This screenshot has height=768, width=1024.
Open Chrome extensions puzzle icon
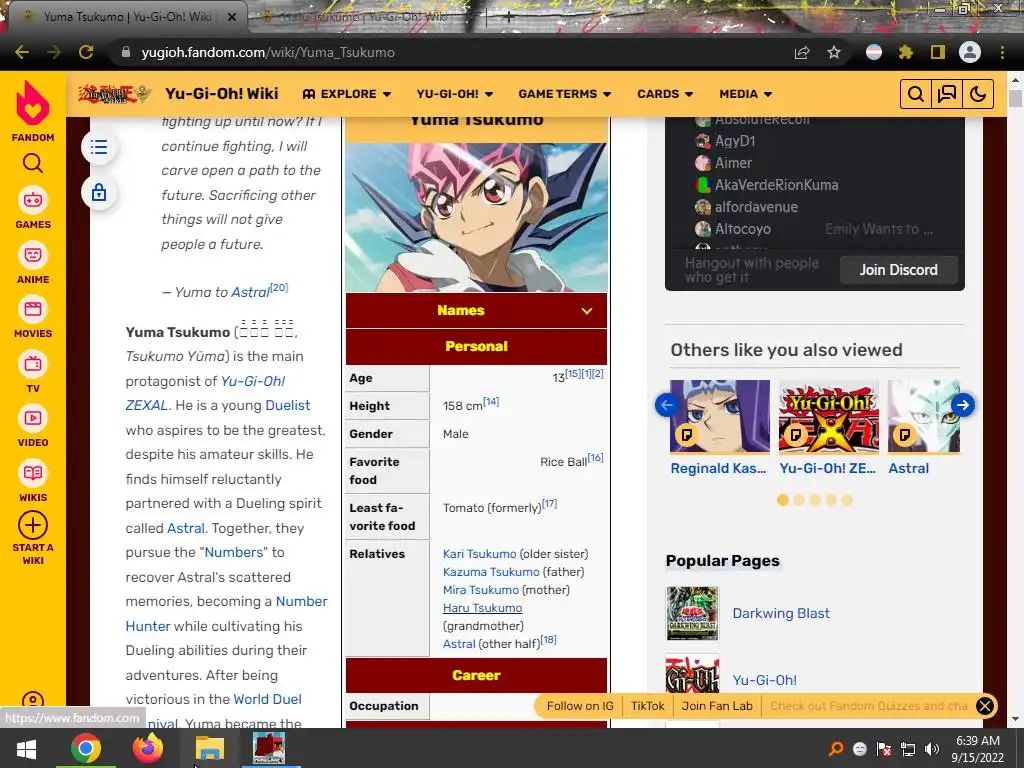(905, 52)
